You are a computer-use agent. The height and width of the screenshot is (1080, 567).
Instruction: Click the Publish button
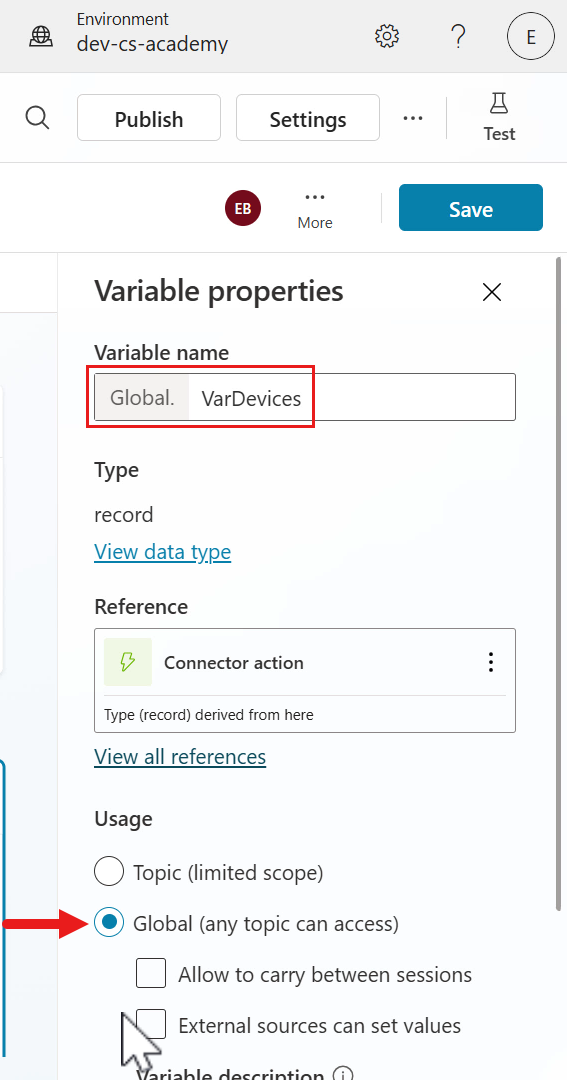tap(149, 118)
